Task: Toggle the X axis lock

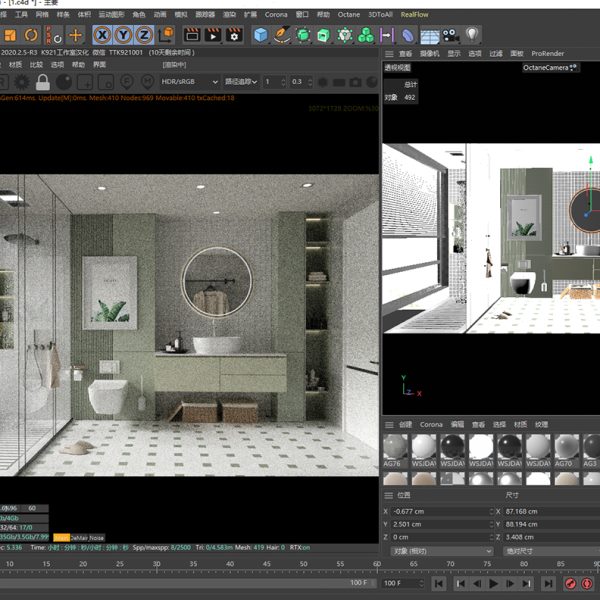Action: pyautogui.click(x=102, y=35)
